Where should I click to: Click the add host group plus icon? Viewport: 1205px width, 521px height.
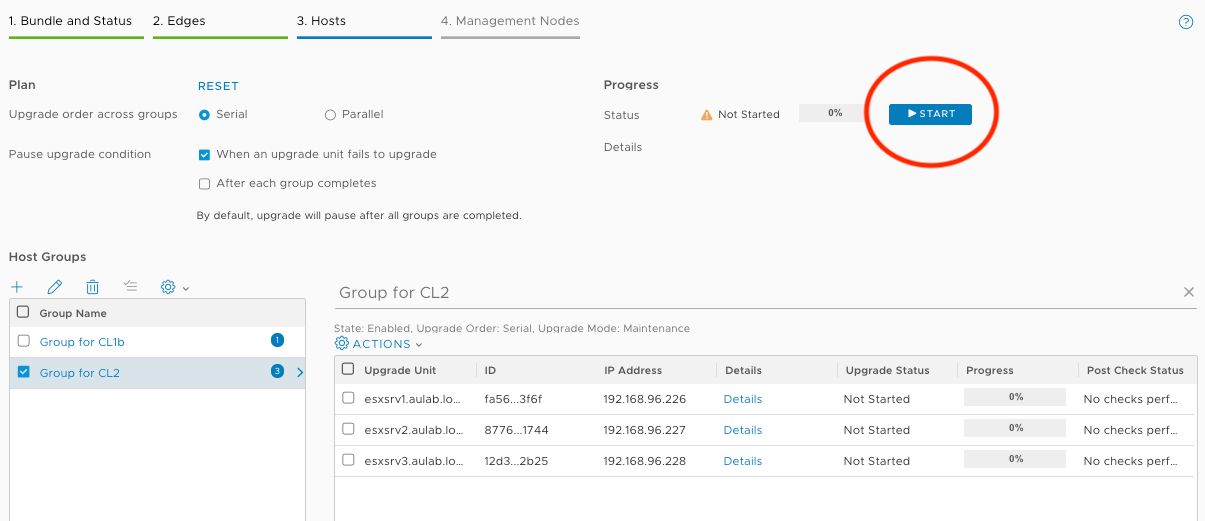(x=17, y=287)
